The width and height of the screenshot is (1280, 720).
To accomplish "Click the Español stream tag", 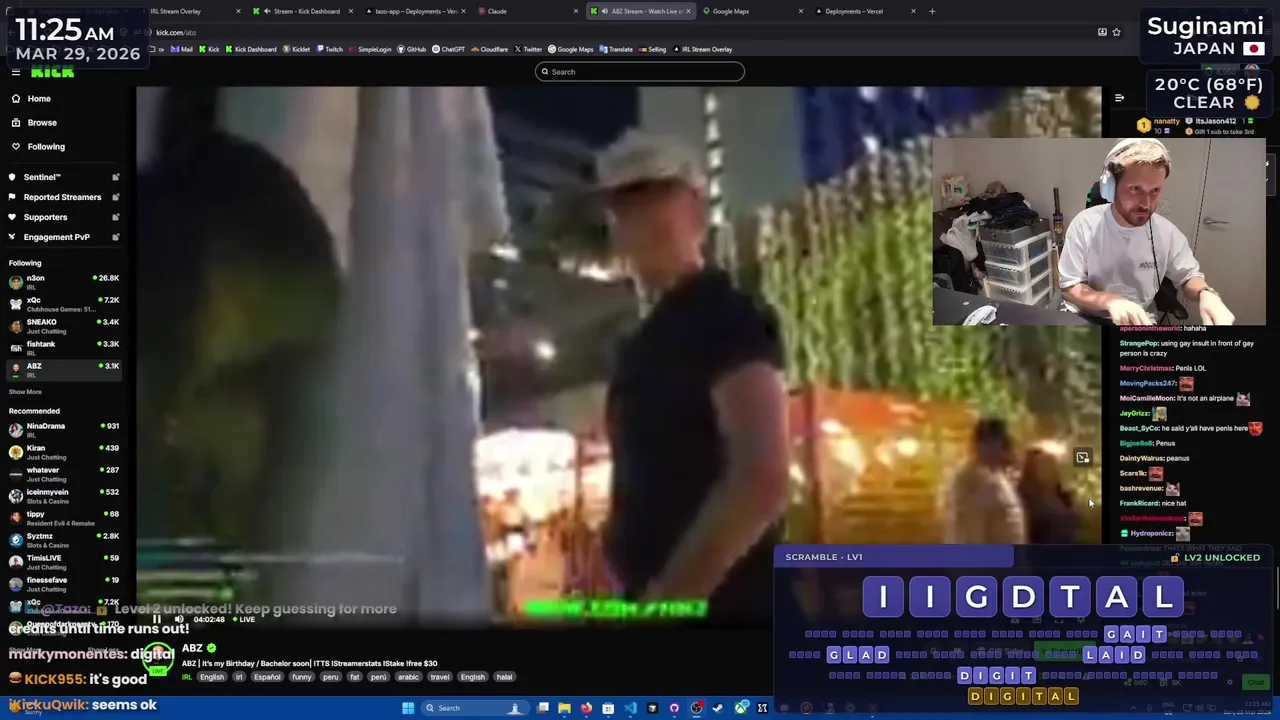I will click(267, 677).
